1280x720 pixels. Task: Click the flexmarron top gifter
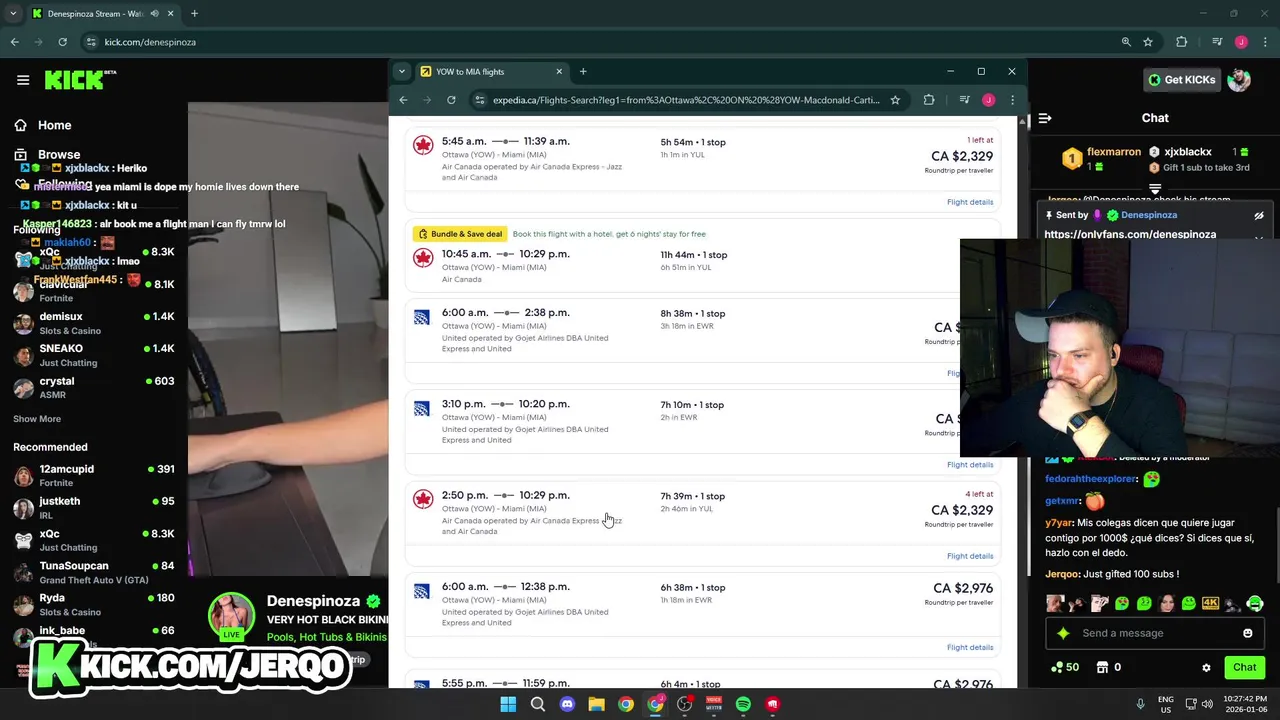pos(1100,159)
